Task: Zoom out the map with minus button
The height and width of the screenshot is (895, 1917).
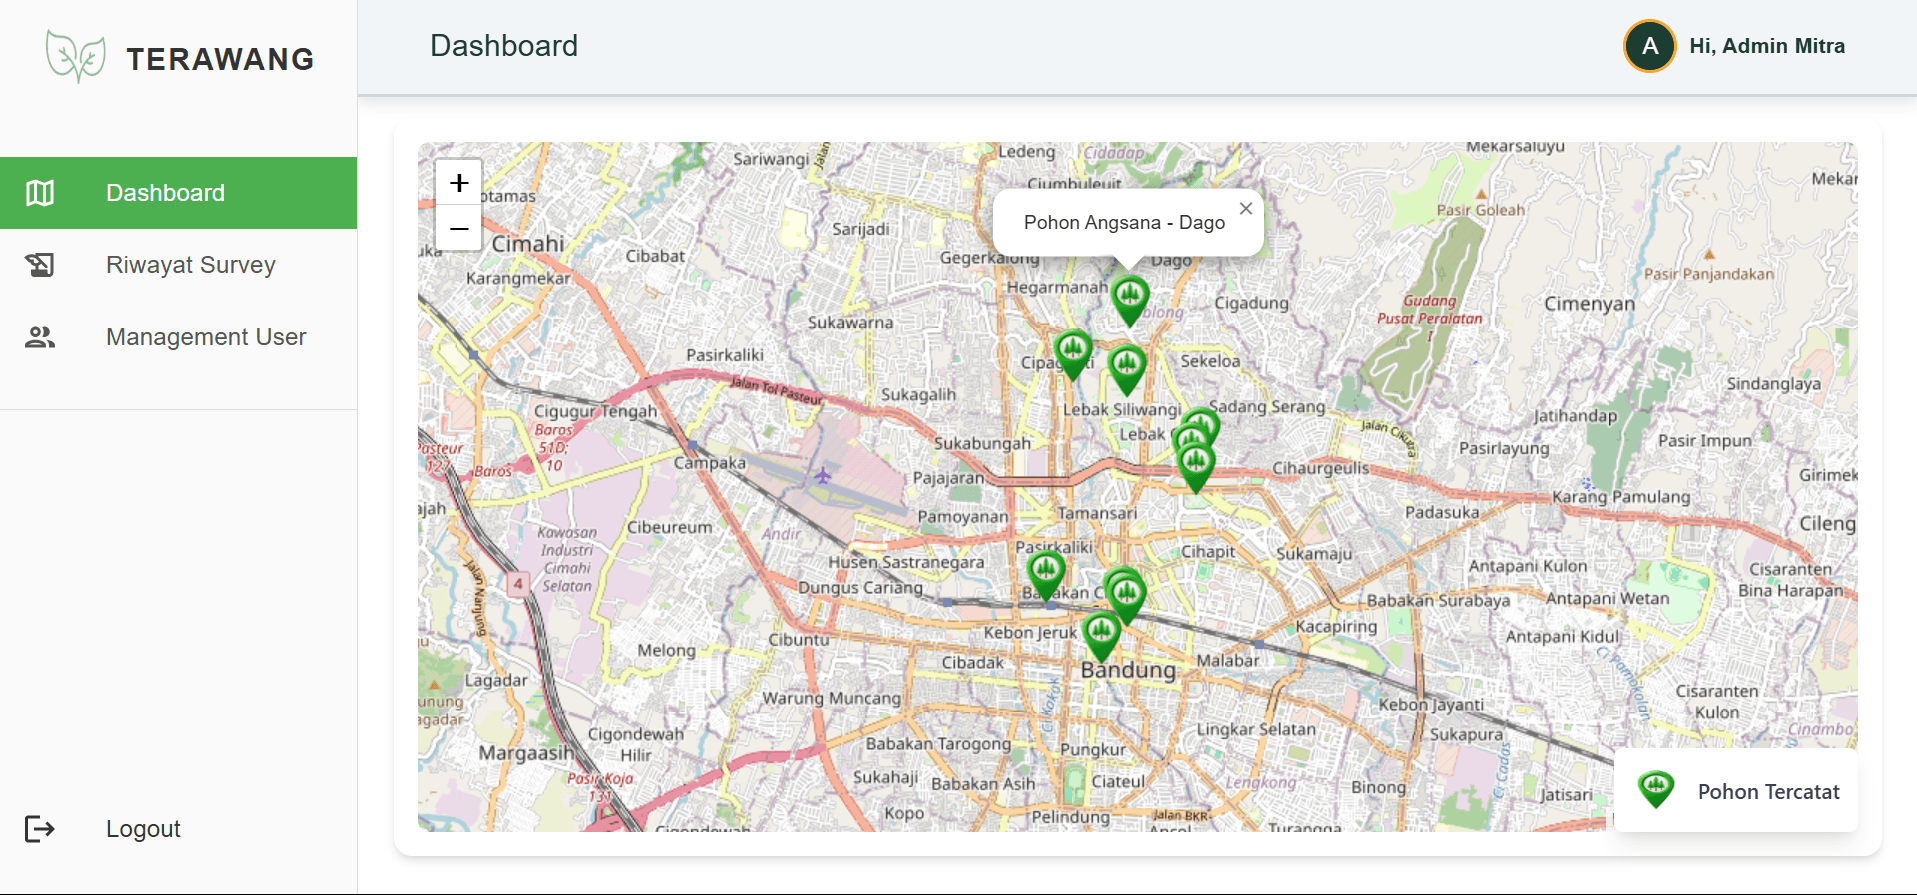Action: pyautogui.click(x=459, y=228)
